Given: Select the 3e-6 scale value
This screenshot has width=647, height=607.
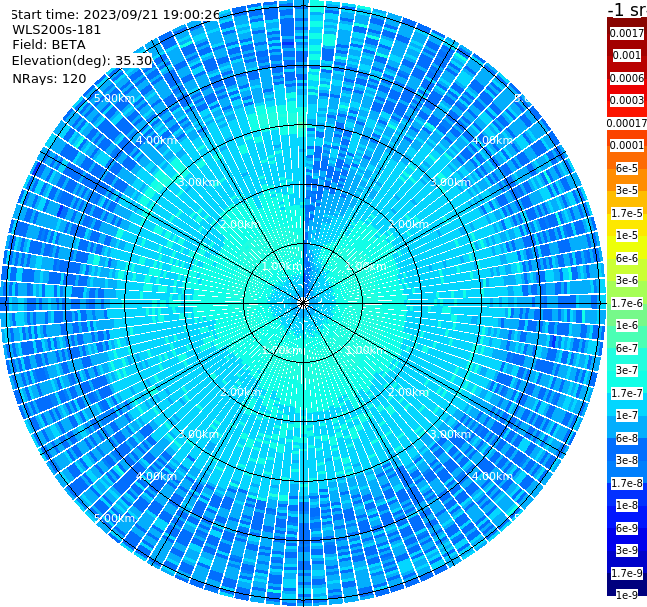Looking at the screenshot, I should pyautogui.click(x=626, y=280).
